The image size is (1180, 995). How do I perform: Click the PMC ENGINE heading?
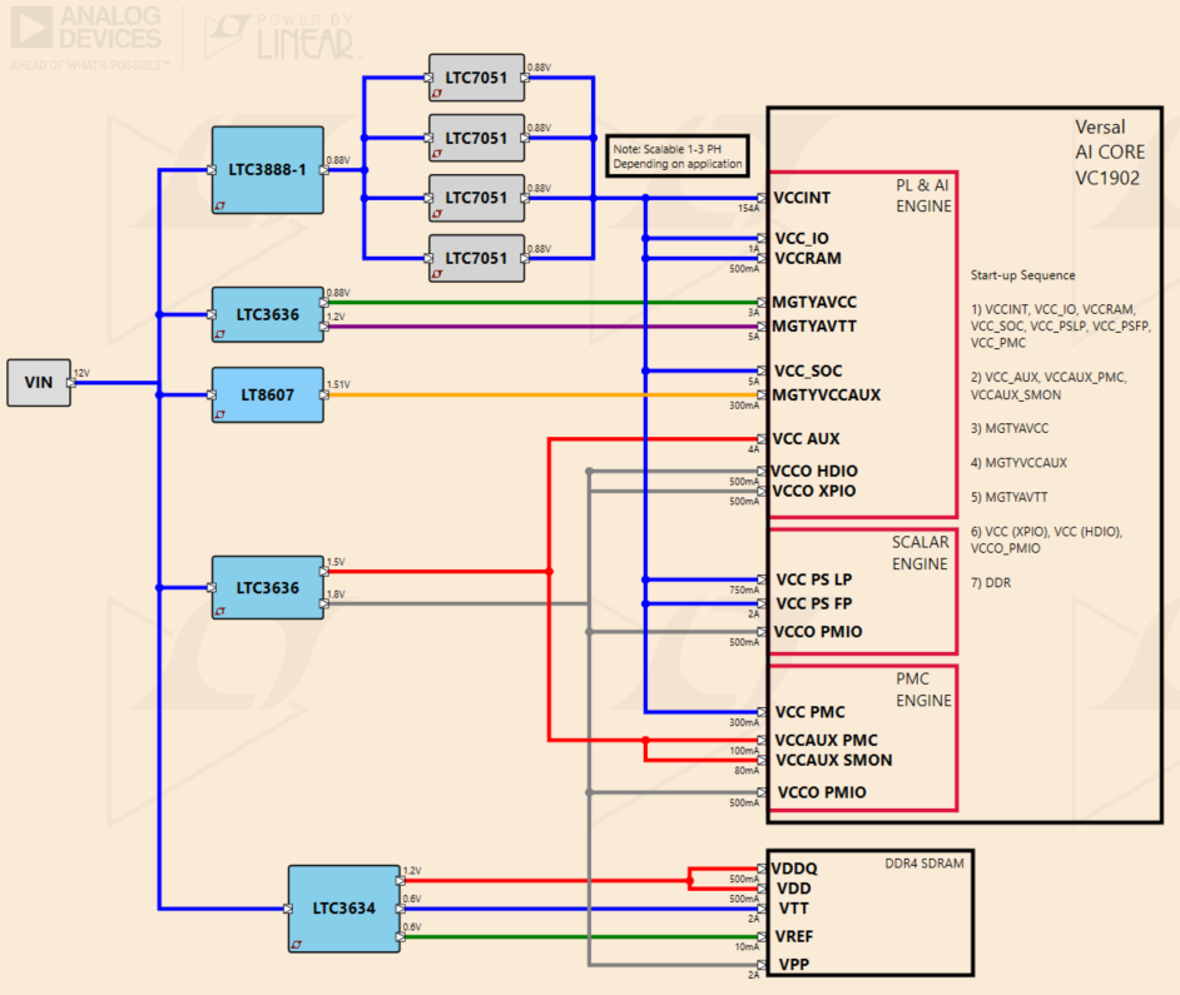[923, 689]
